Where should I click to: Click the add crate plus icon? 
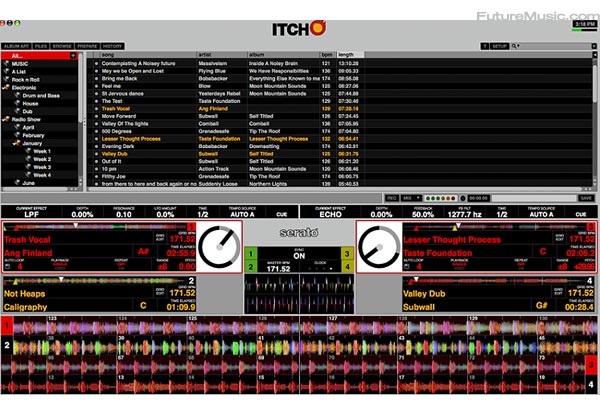pos(73,56)
